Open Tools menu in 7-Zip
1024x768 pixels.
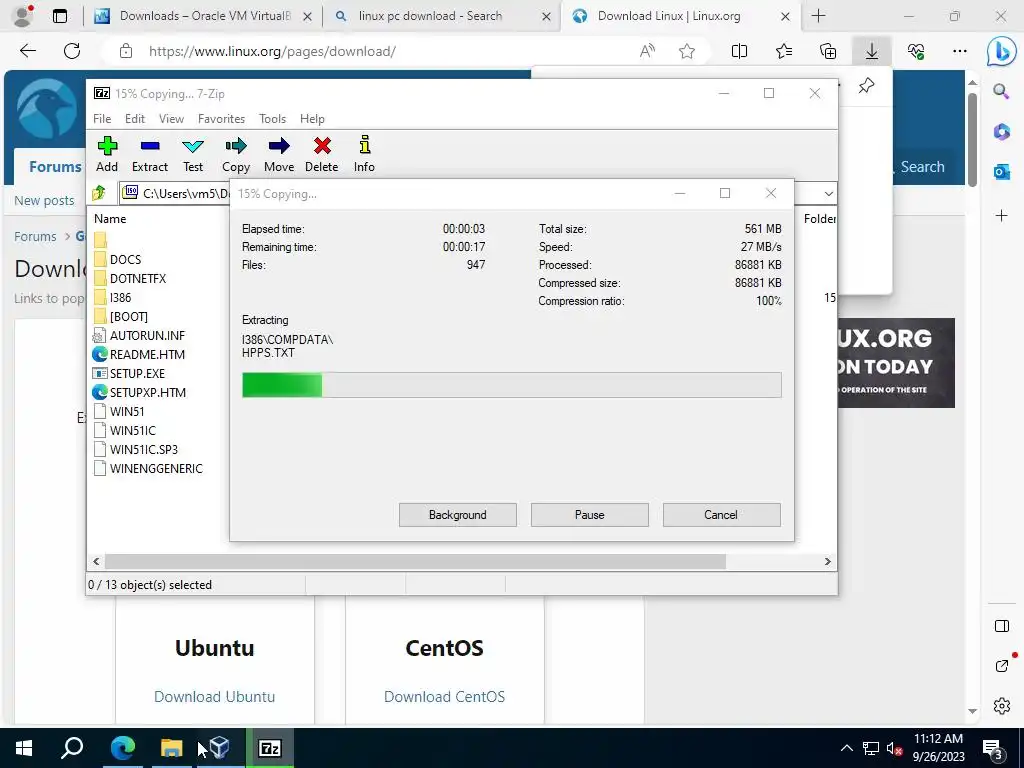[272, 119]
